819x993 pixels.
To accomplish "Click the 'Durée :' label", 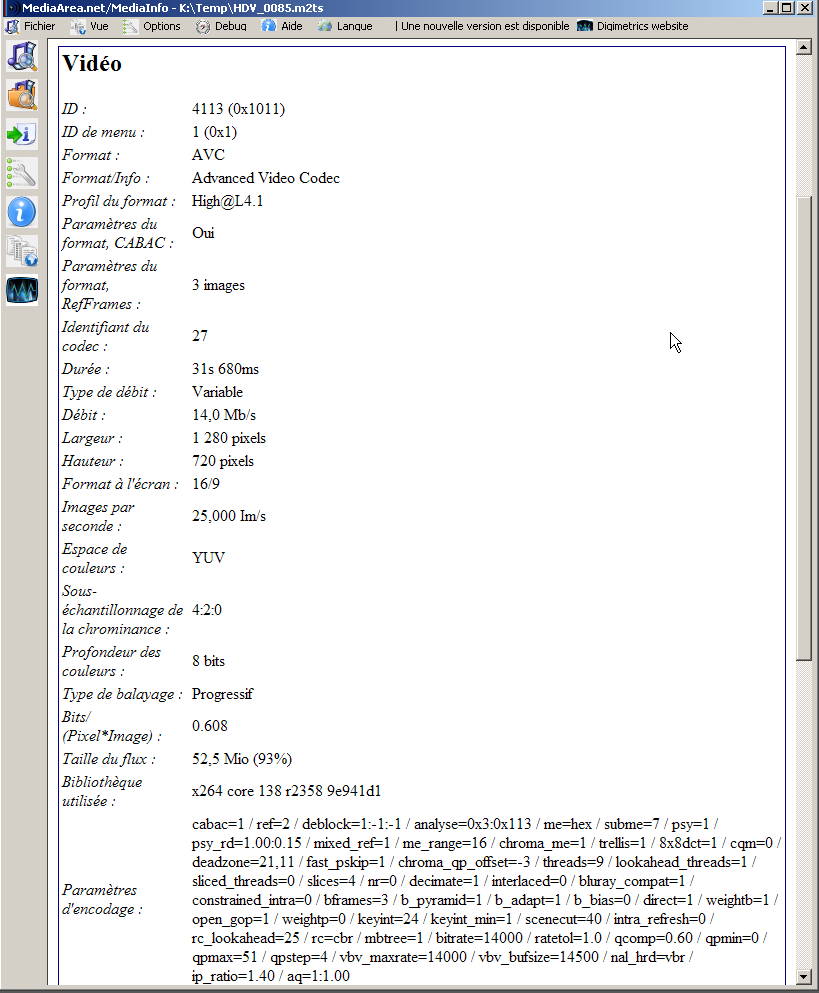I will tap(86, 369).
